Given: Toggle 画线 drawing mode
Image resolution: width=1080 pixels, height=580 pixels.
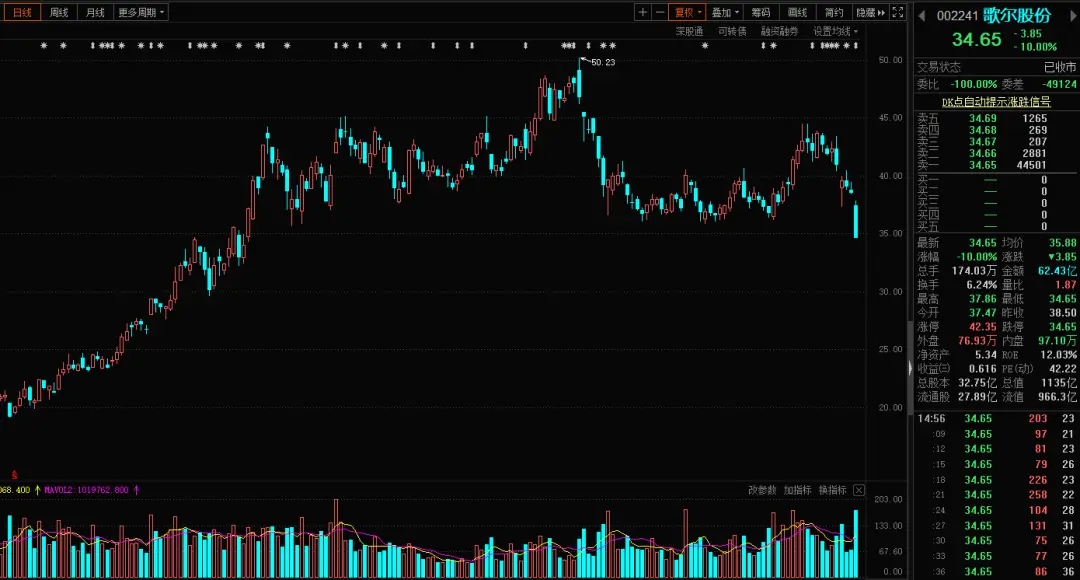Looking at the screenshot, I should click(x=797, y=12).
